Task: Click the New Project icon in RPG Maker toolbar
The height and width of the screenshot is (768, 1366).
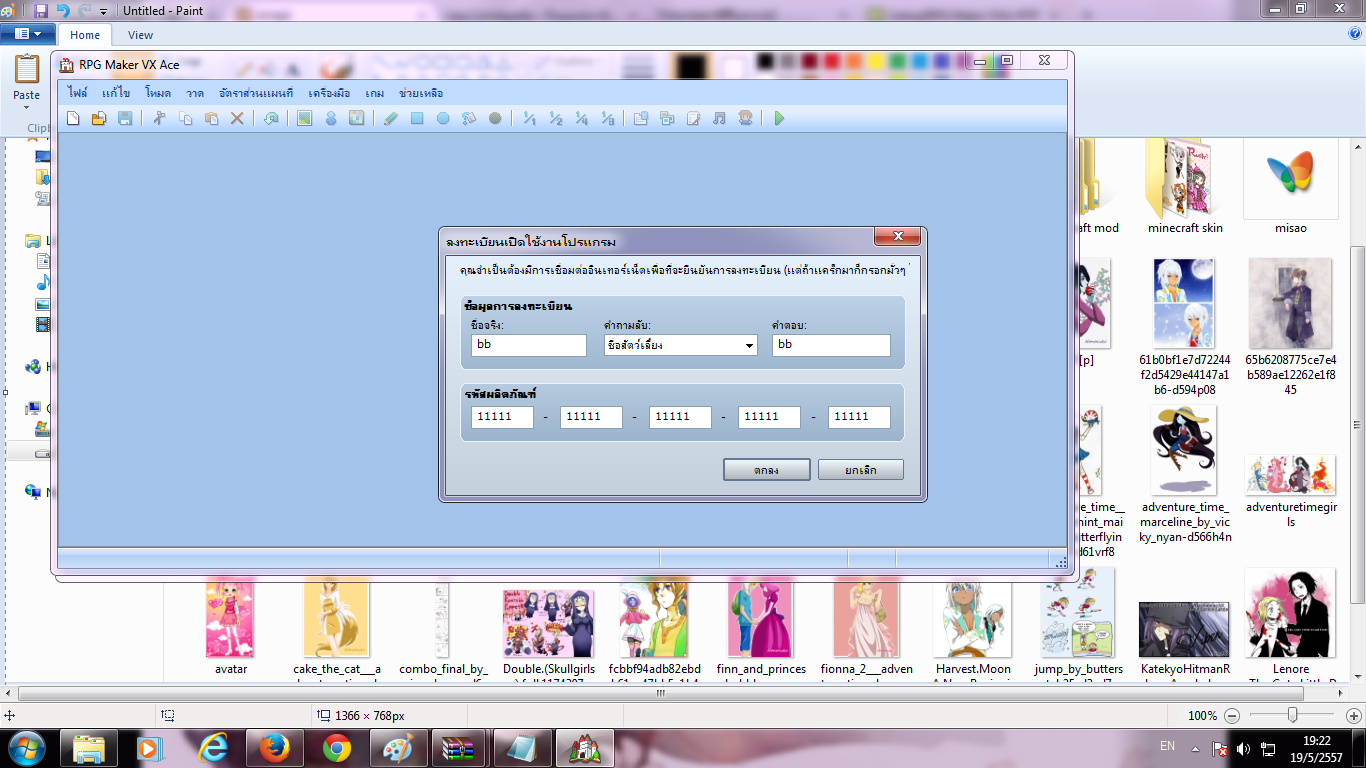Action: 73,119
